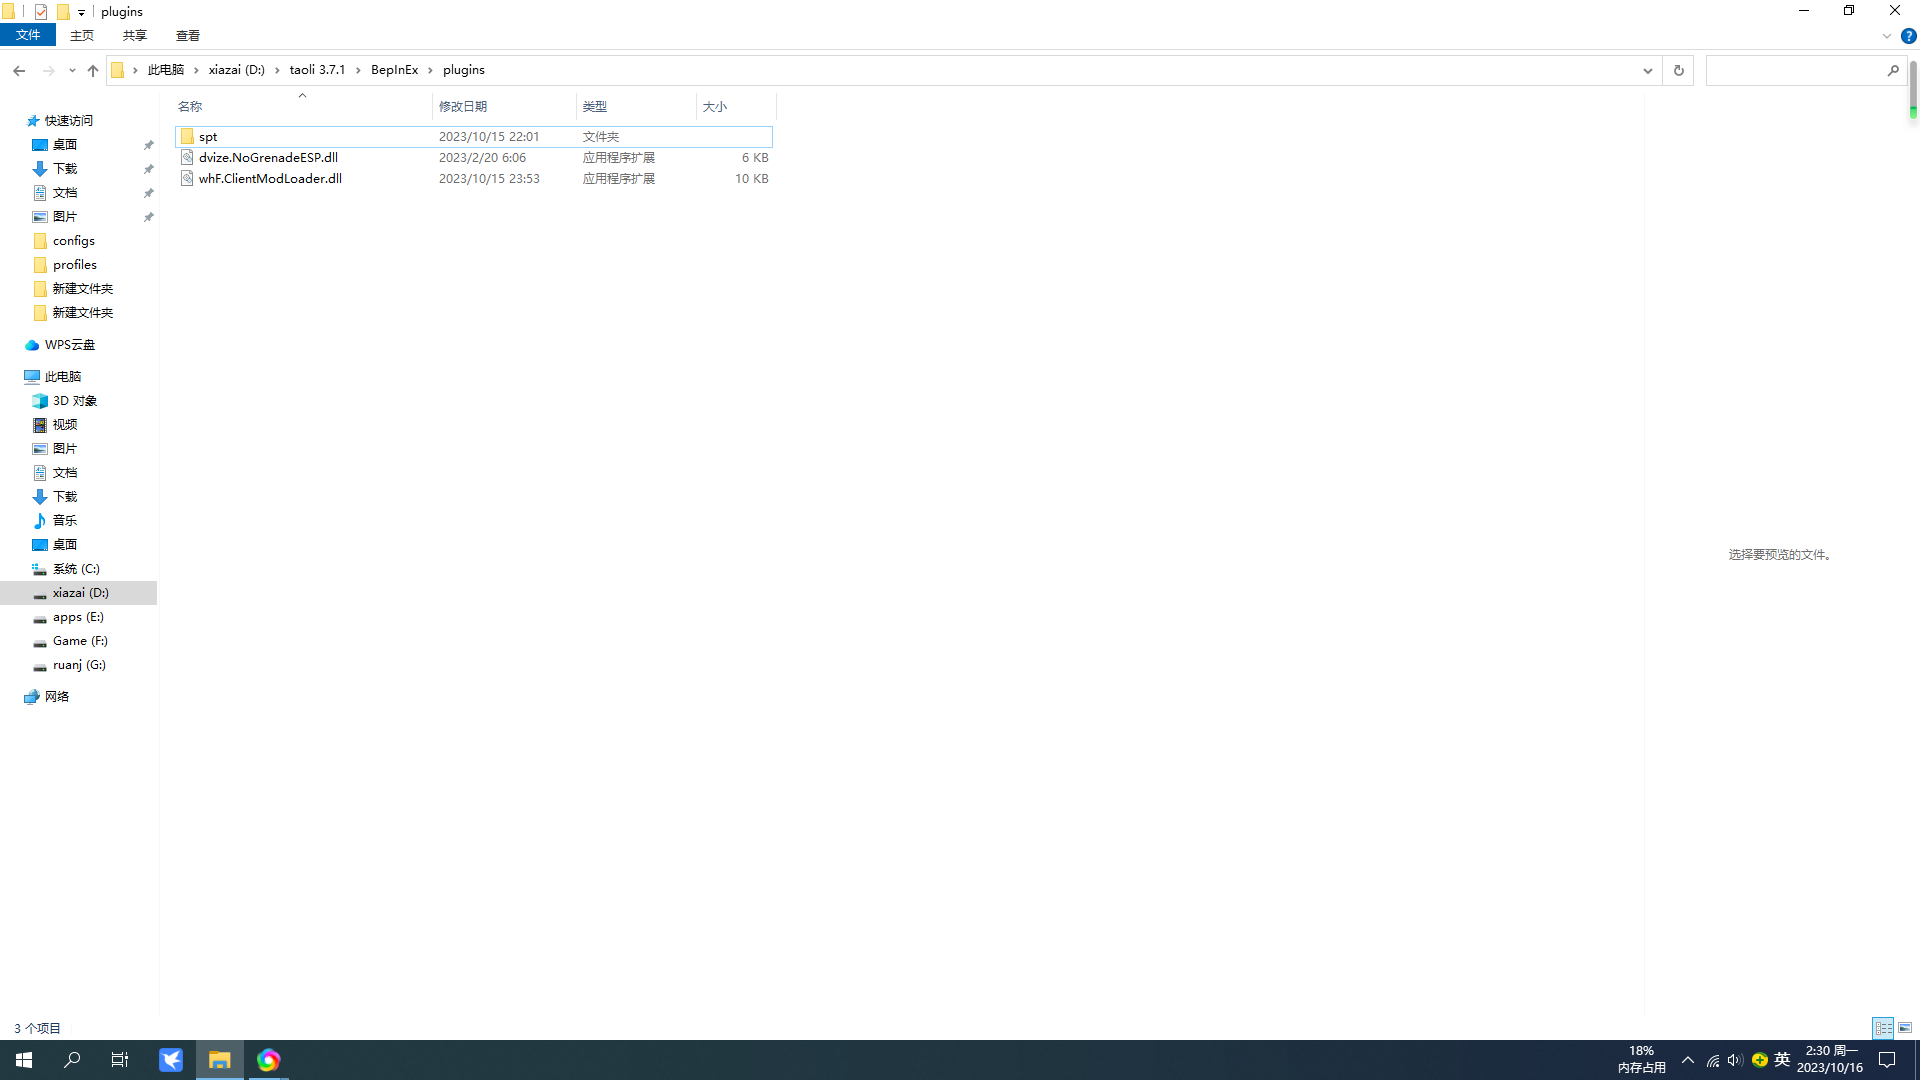Switch to the 共享 ribbon tab

[x=135, y=35]
